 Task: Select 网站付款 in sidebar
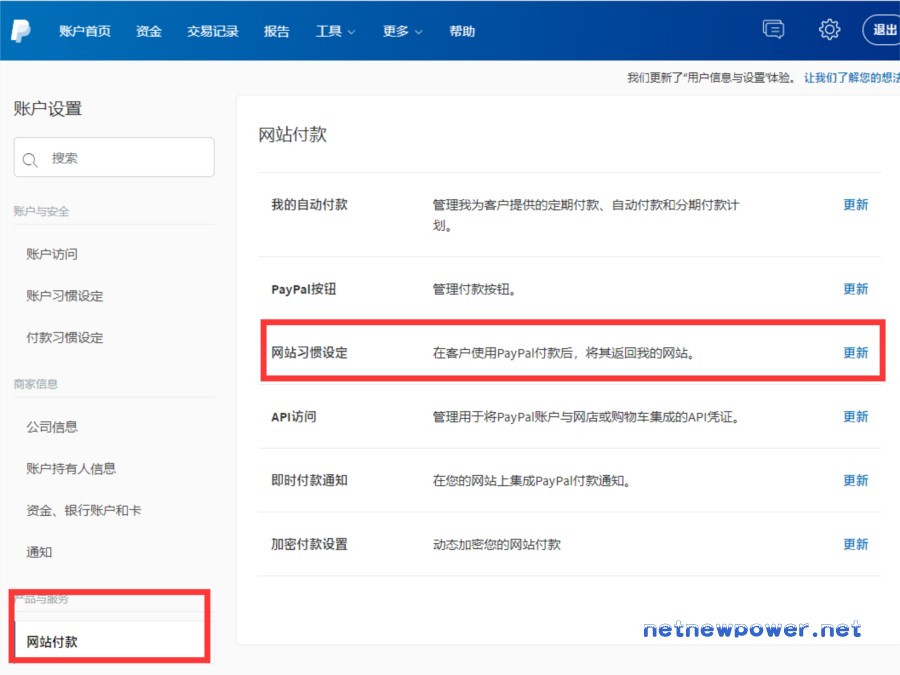pyautogui.click(x=52, y=642)
